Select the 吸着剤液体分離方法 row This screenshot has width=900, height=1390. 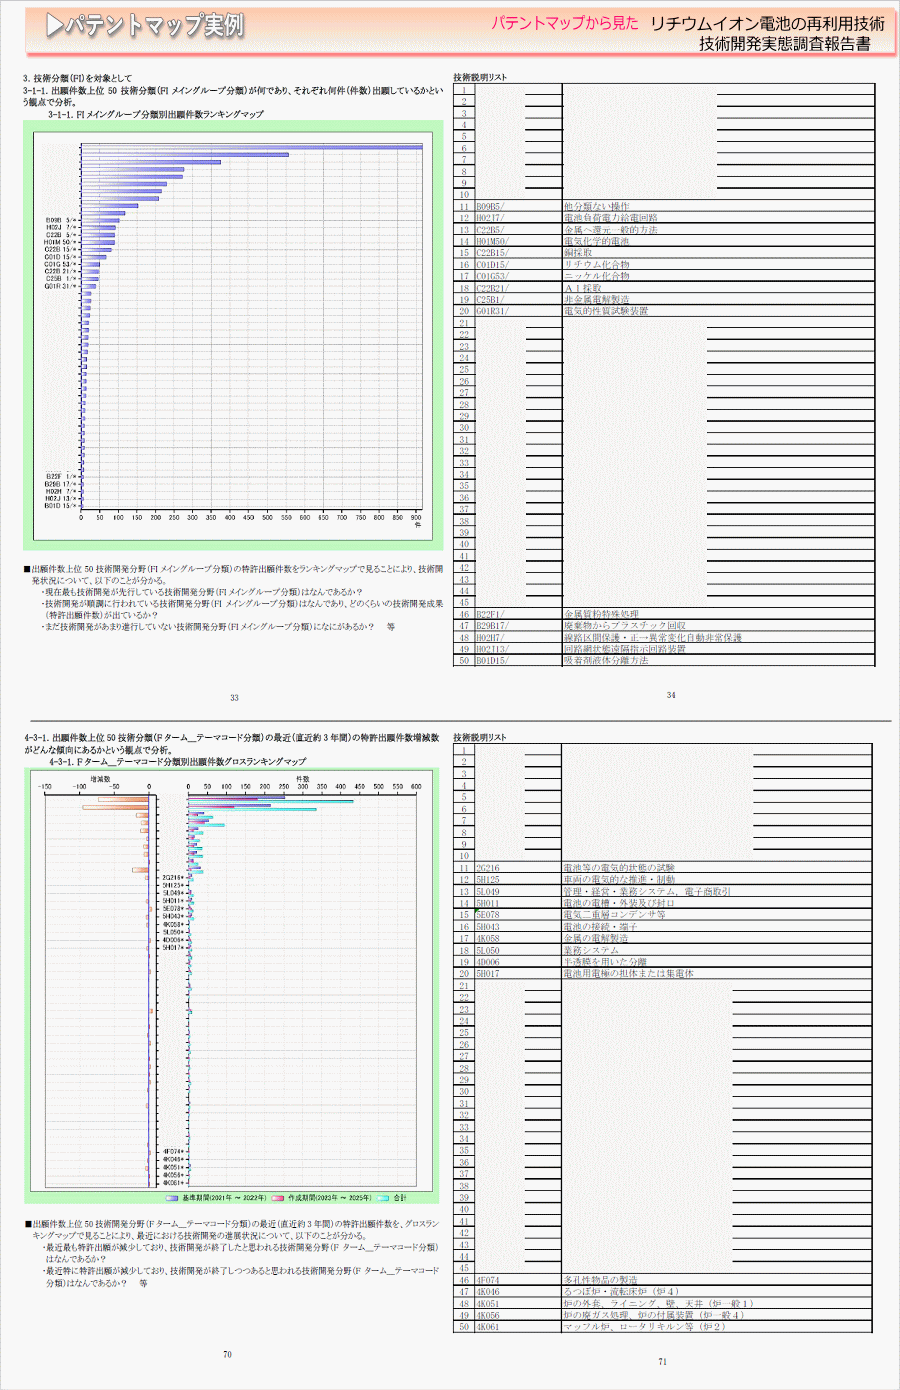tap(606, 660)
